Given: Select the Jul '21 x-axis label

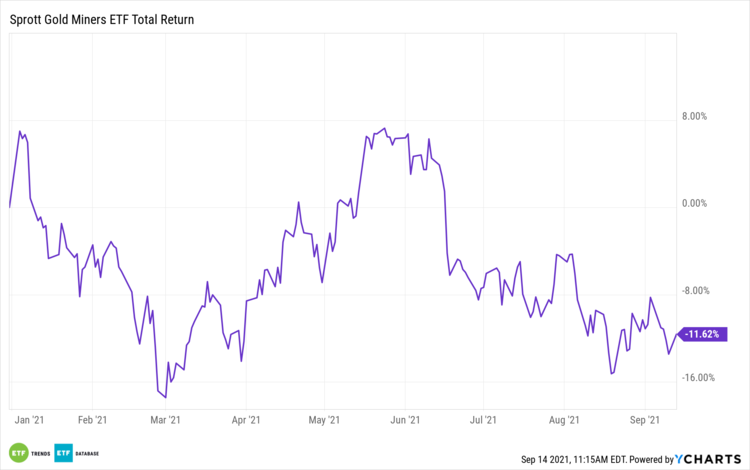Looking at the screenshot, I should [484, 421].
